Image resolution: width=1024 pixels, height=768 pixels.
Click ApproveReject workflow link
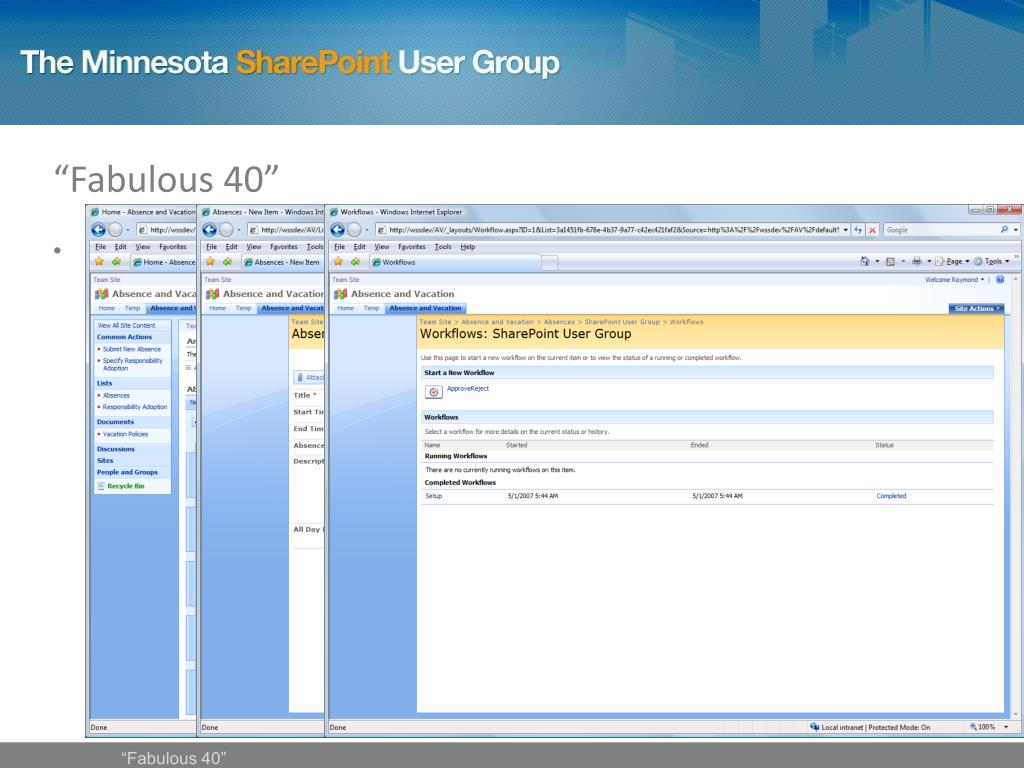click(x=468, y=389)
